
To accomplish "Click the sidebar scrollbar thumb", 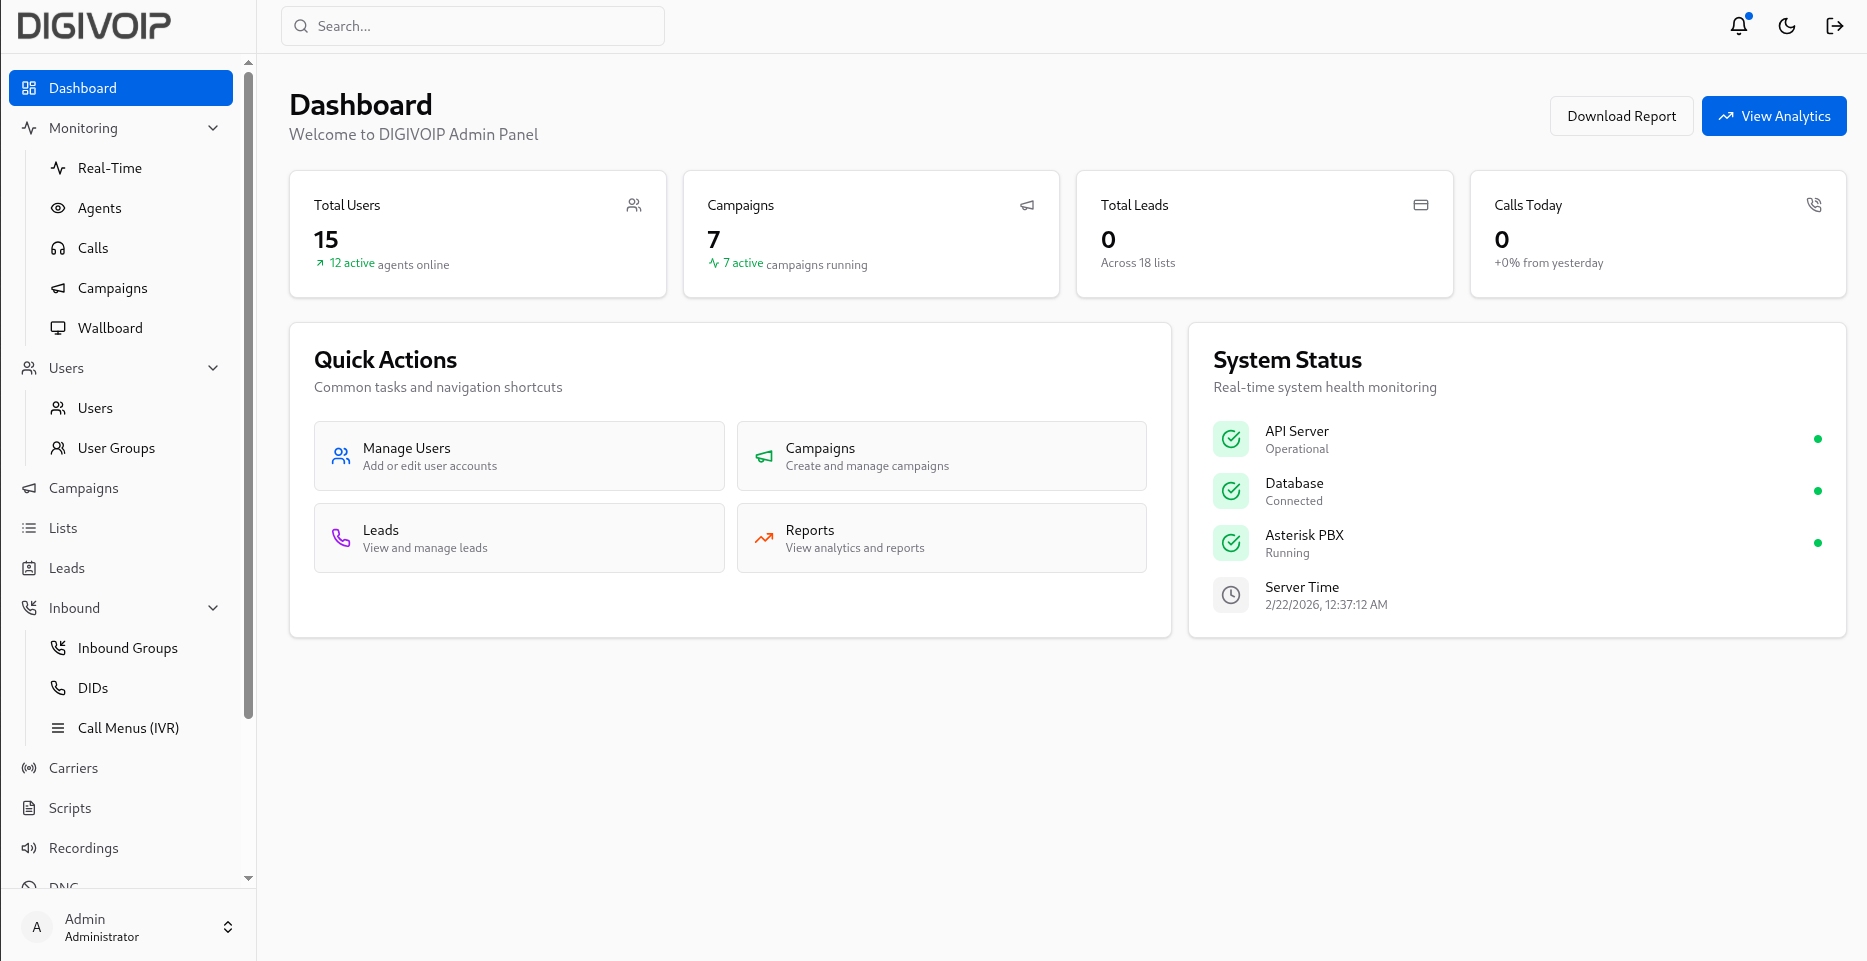I will tap(248, 395).
